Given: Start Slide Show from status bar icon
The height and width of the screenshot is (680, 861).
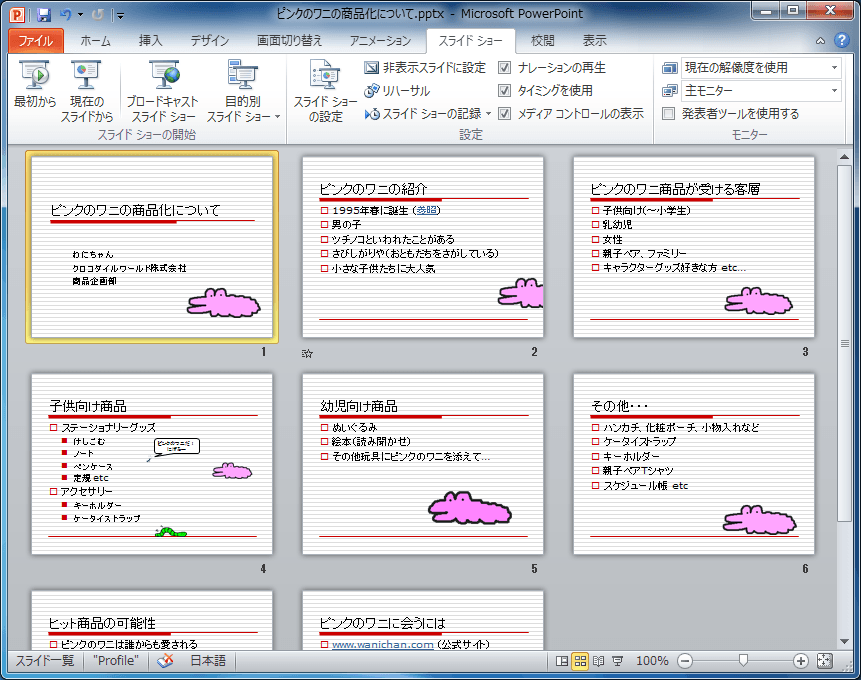Looking at the screenshot, I should pyautogui.click(x=618, y=661).
